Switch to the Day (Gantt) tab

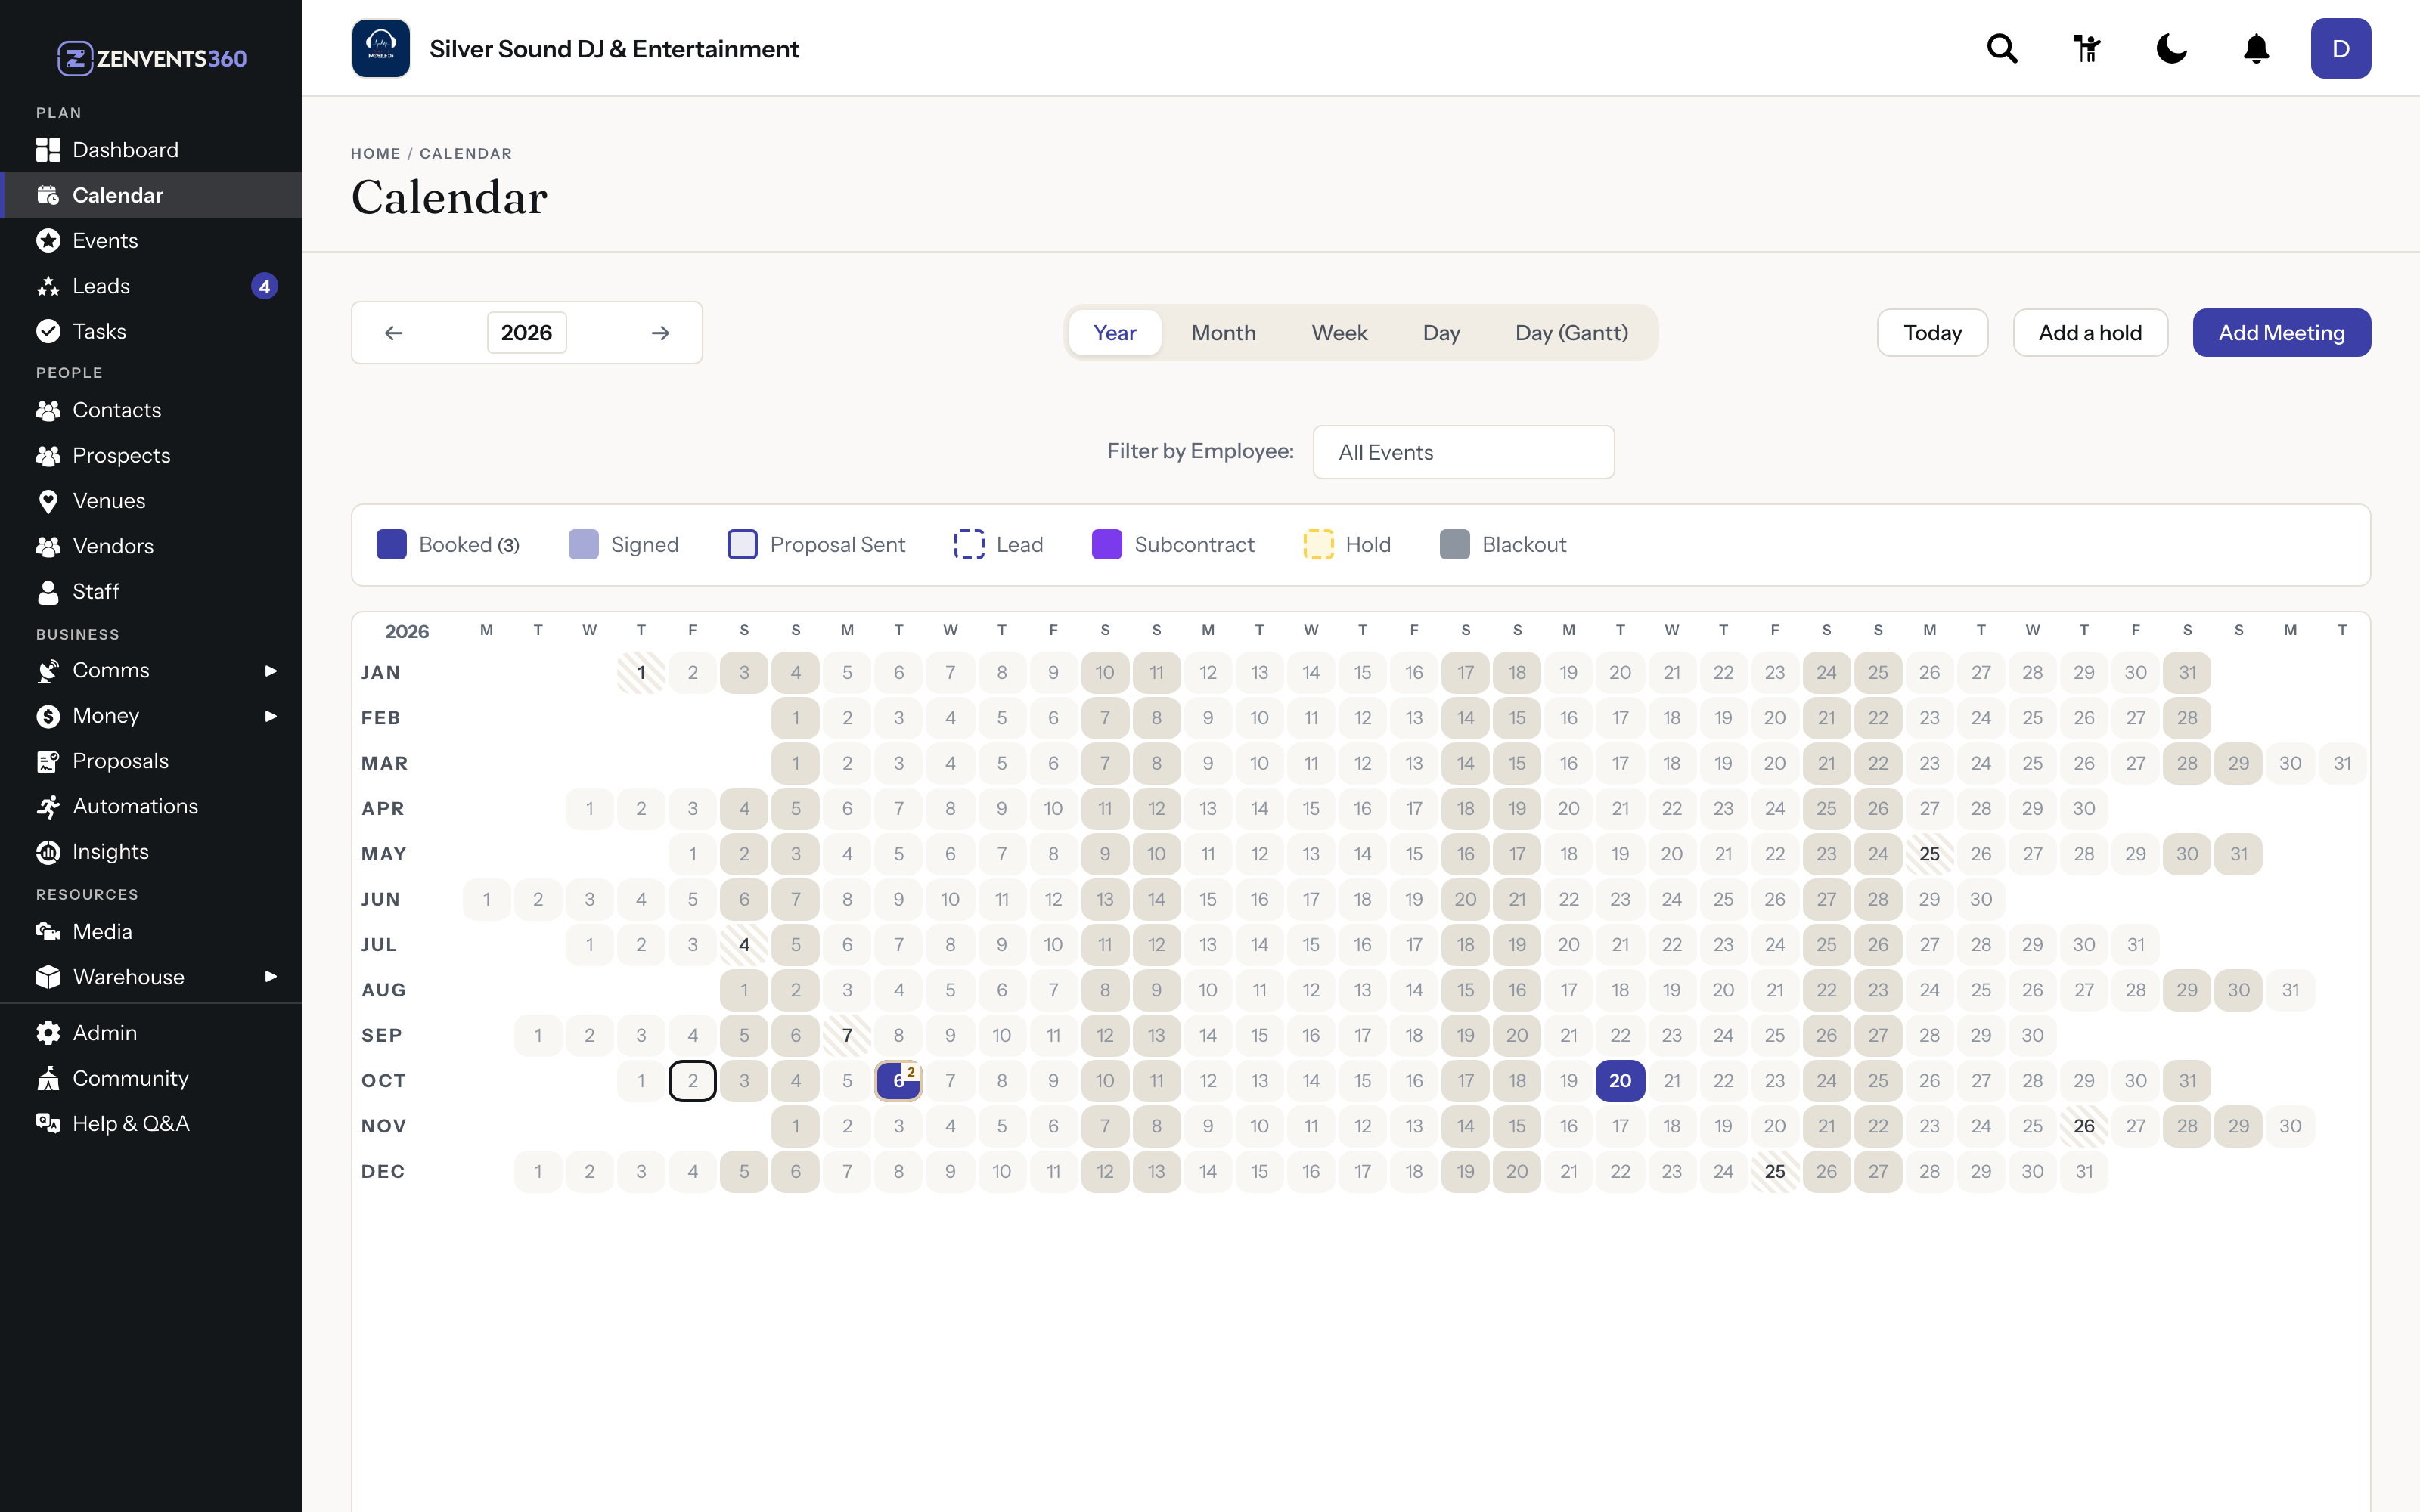(x=1571, y=333)
